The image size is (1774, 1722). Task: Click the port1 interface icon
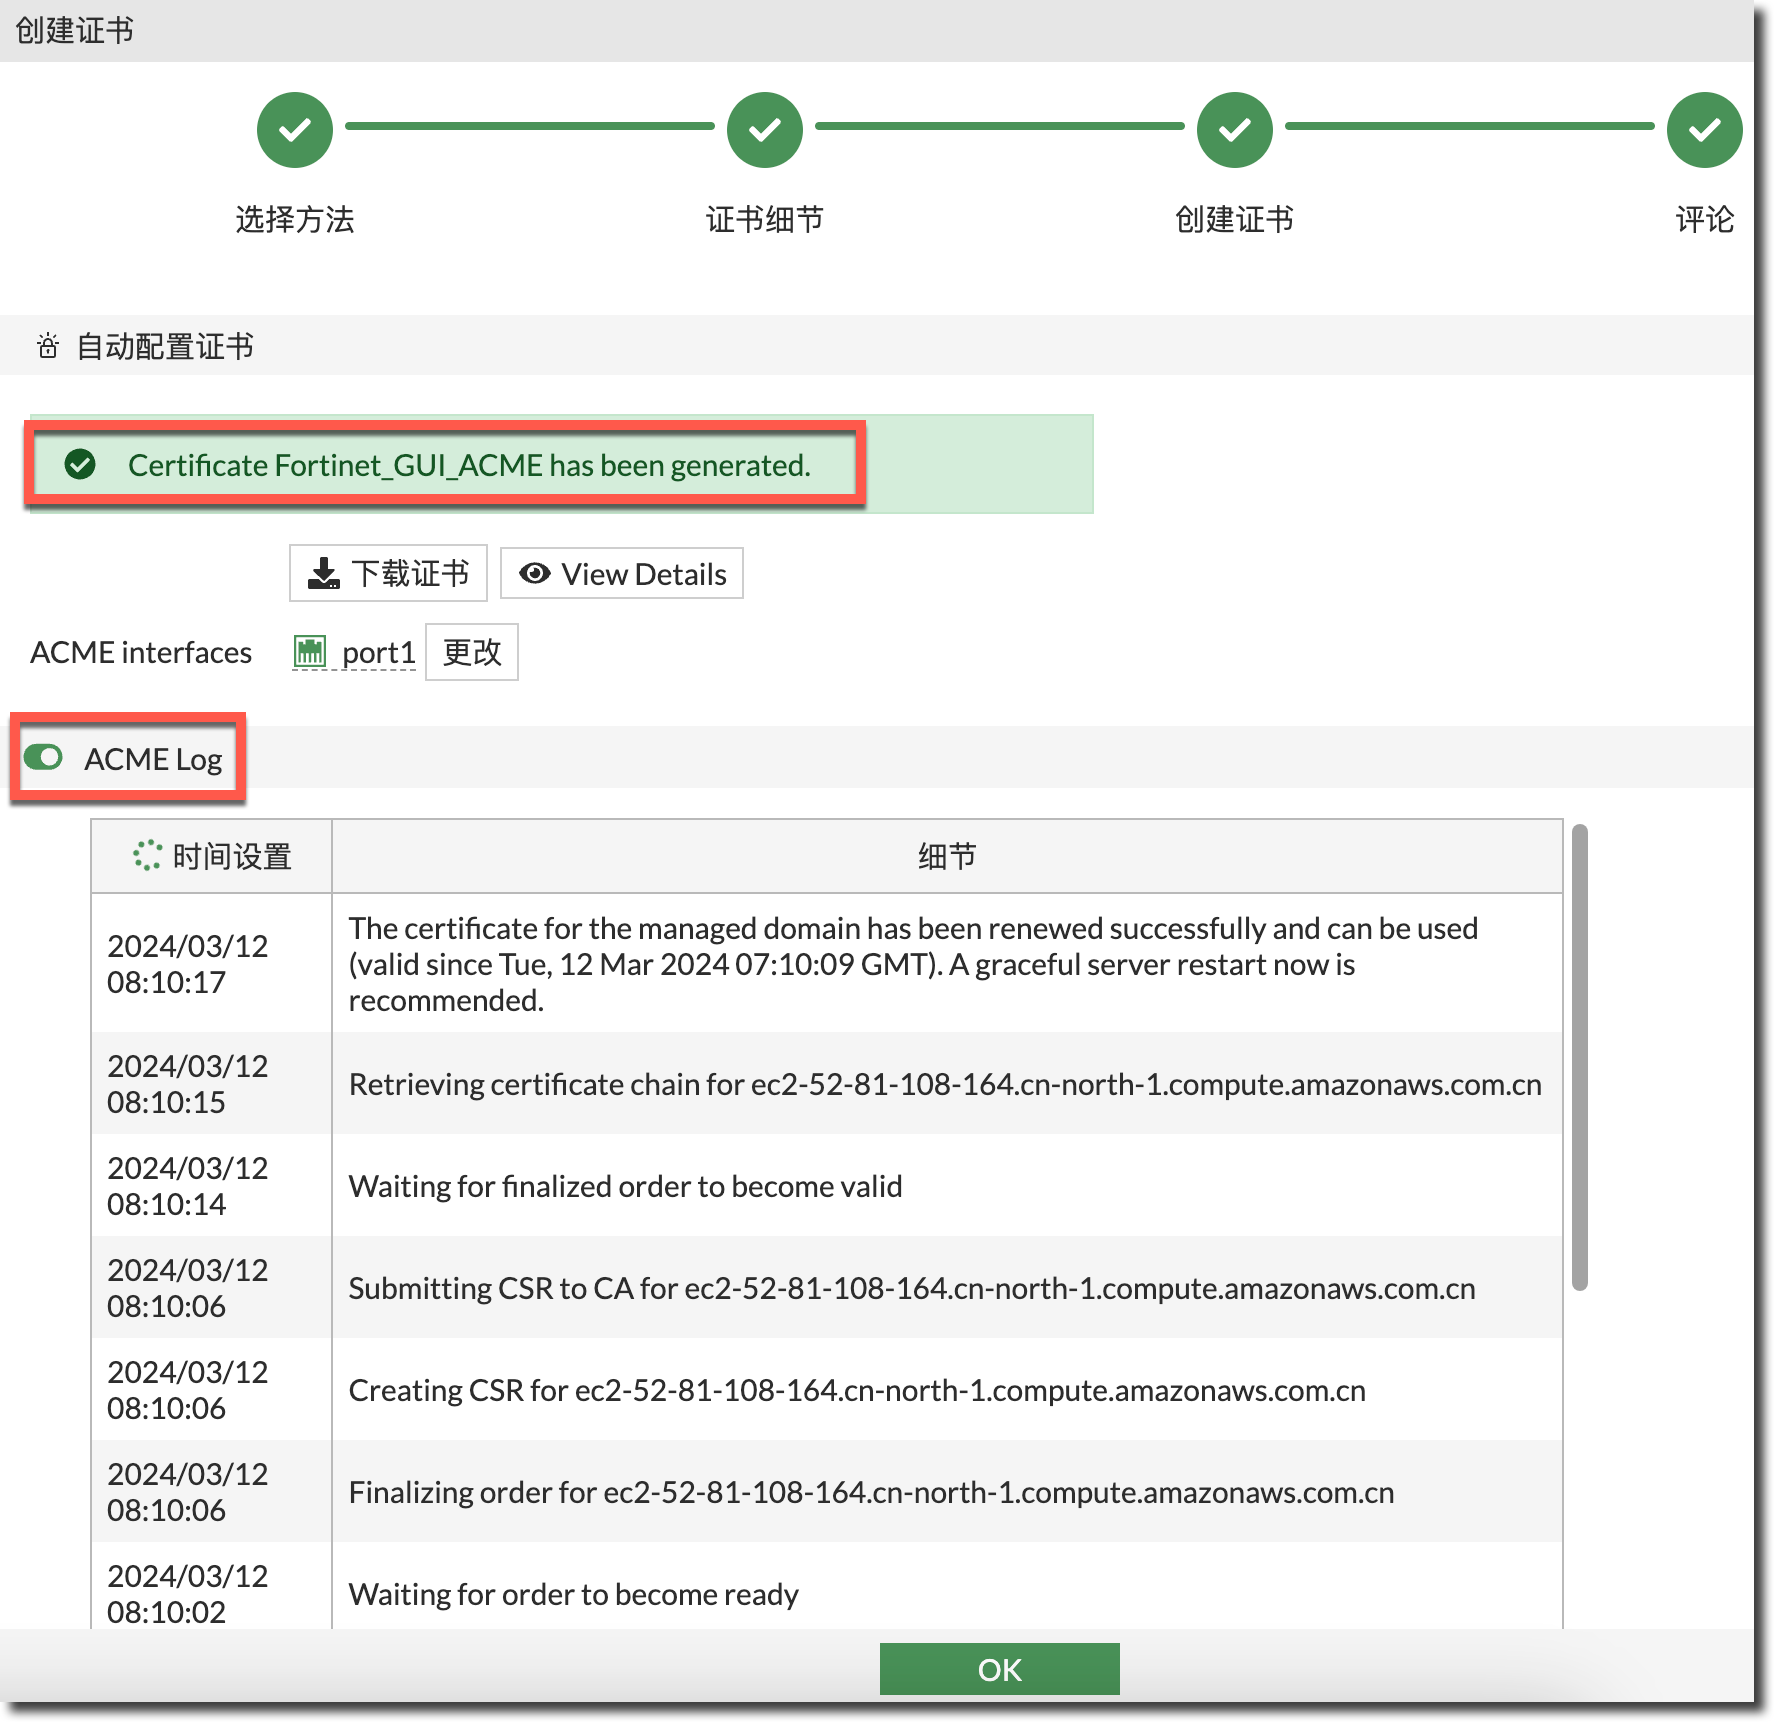310,652
